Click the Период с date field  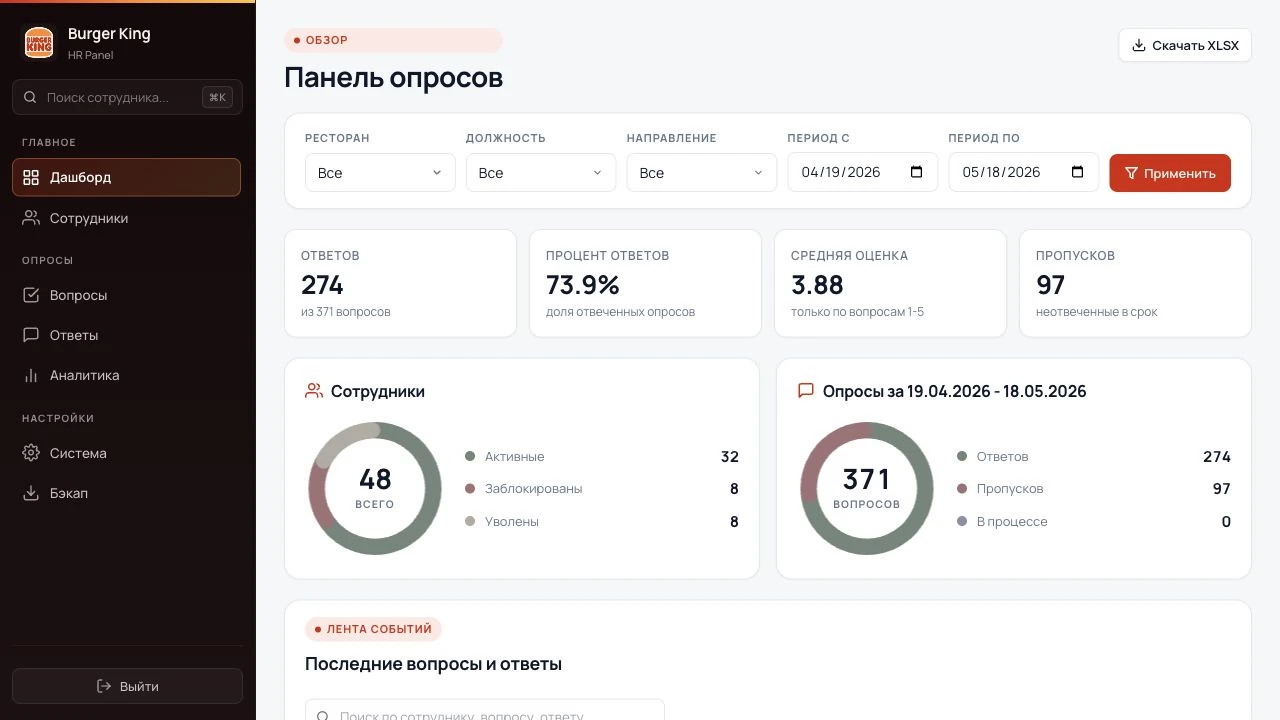863,172
